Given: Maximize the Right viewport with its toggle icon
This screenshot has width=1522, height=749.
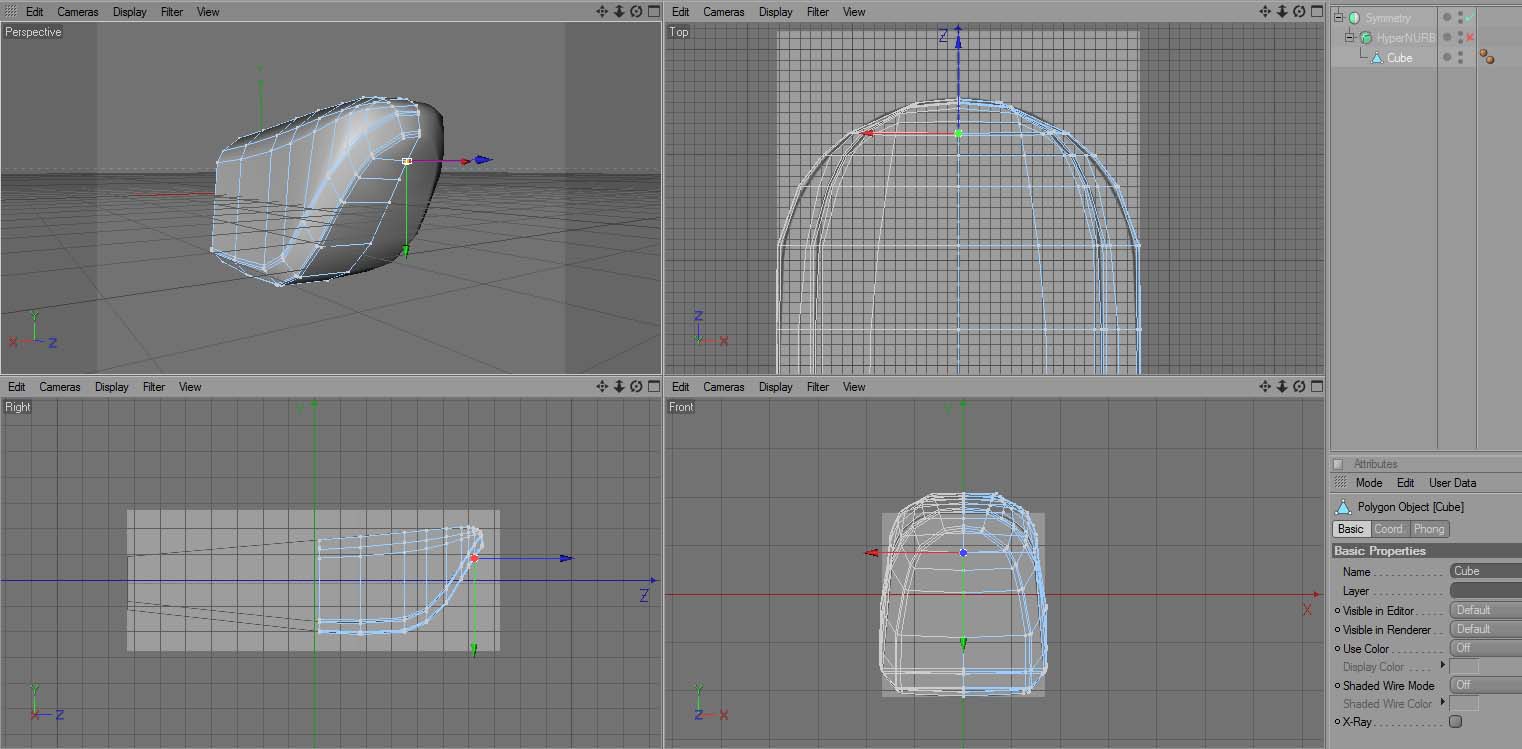Looking at the screenshot, I should tap(653, 386).
